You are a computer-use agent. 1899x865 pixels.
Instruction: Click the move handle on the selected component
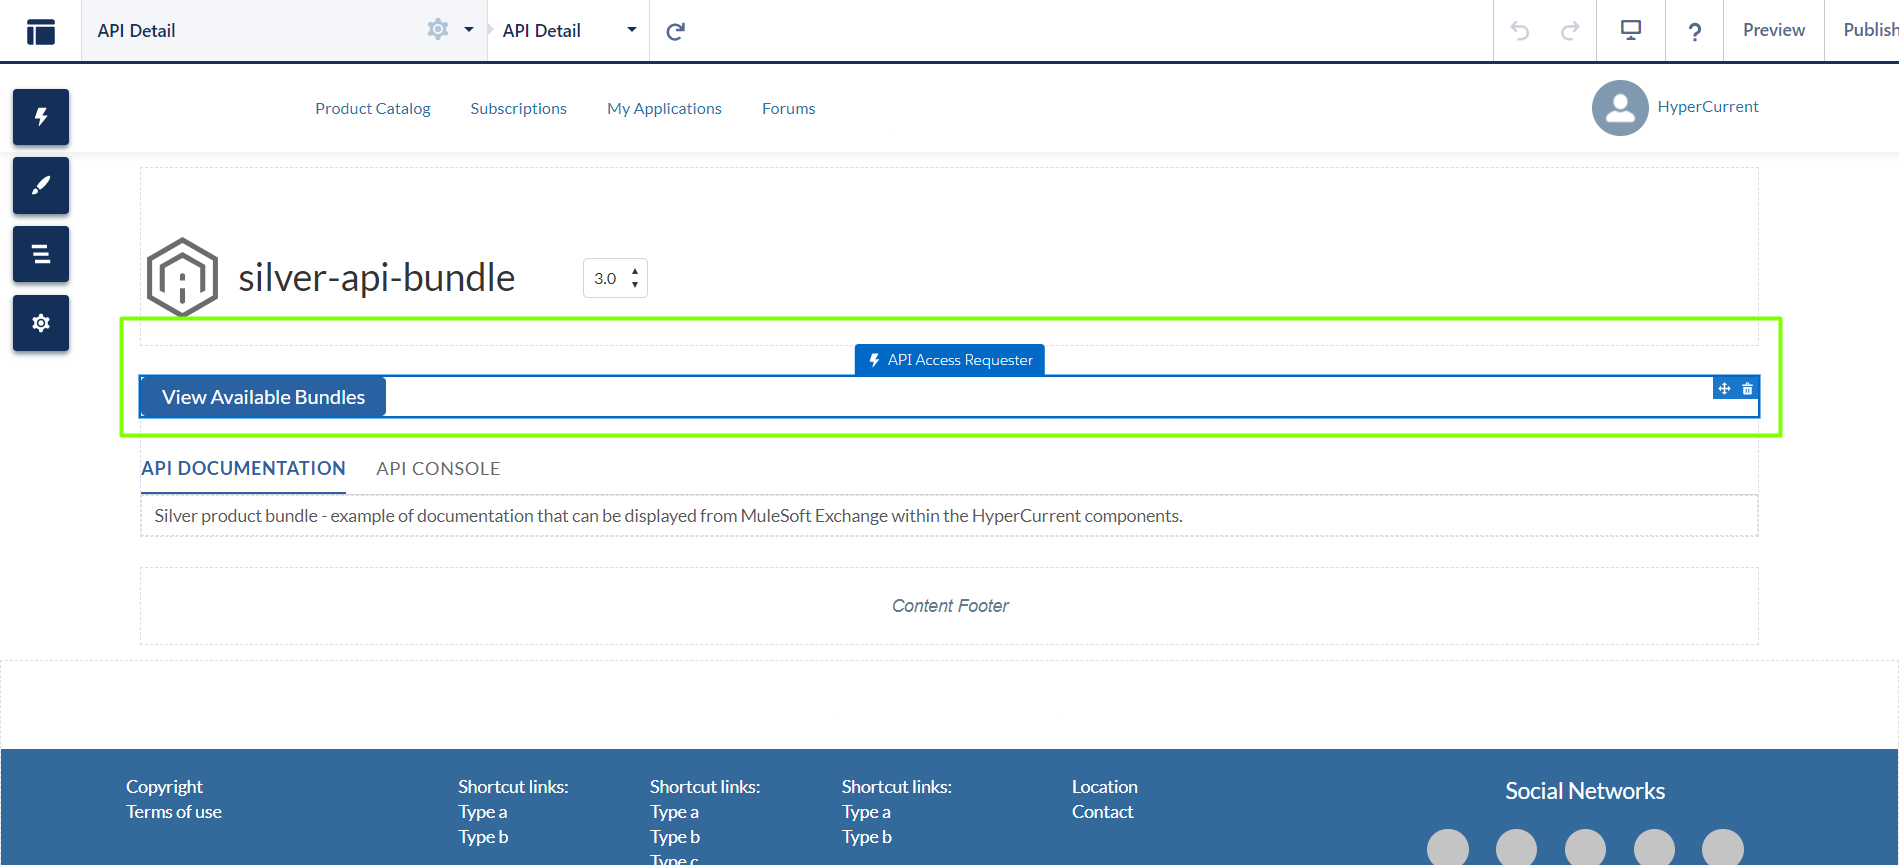tap(1724, 389)
